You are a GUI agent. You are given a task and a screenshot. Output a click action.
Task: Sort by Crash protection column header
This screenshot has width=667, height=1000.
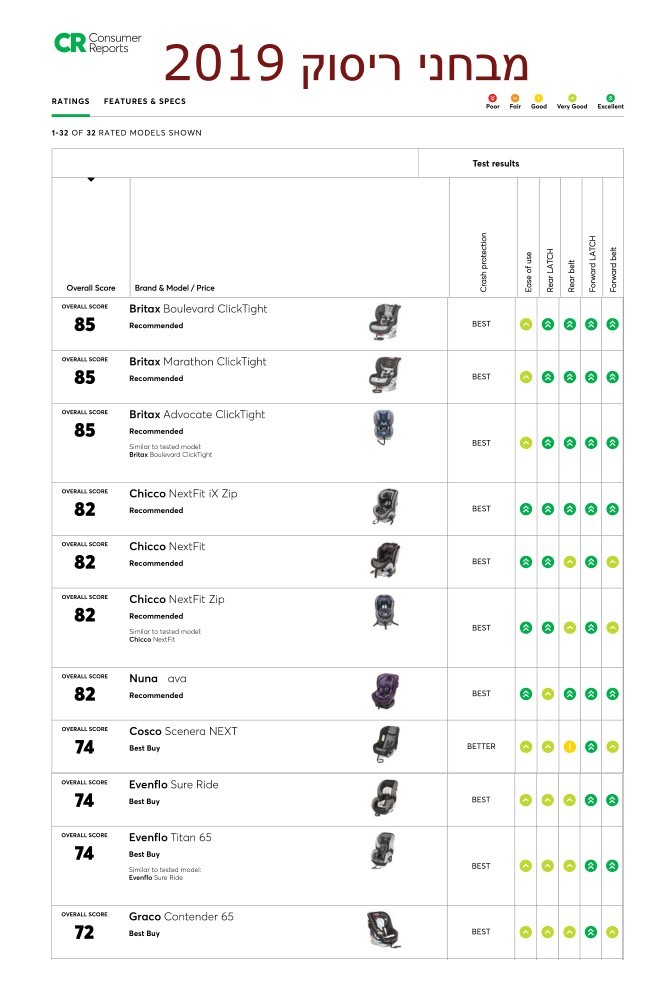(483, 262)
